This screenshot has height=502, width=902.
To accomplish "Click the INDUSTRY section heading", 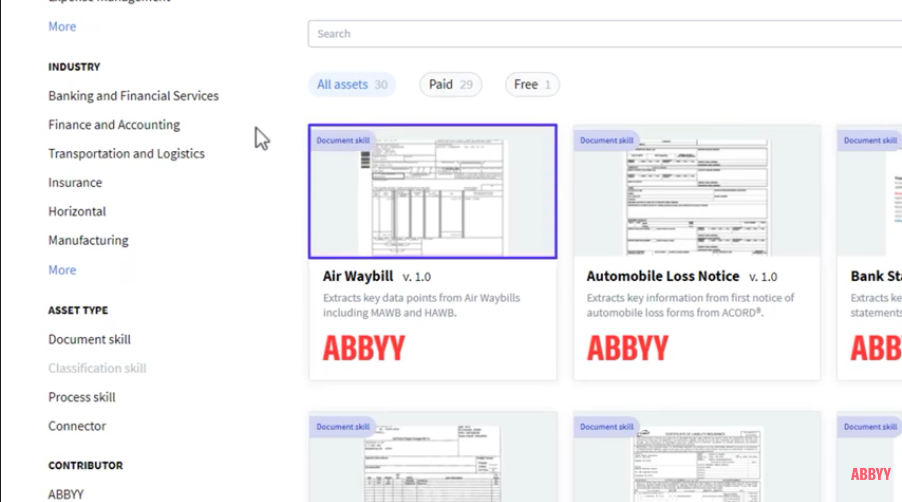I will (x=74, y=67).
